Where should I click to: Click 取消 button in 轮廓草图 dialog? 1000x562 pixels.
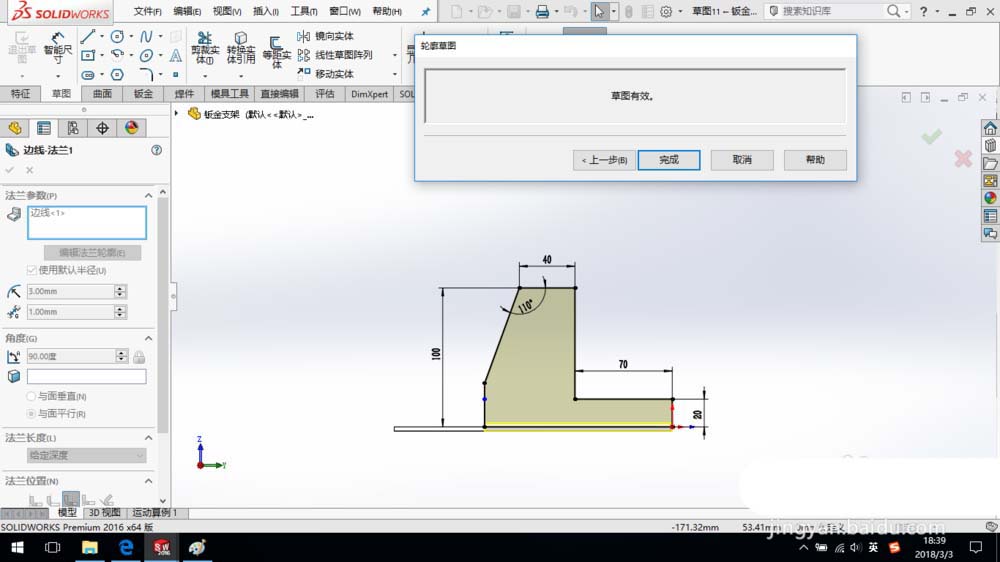742,160
